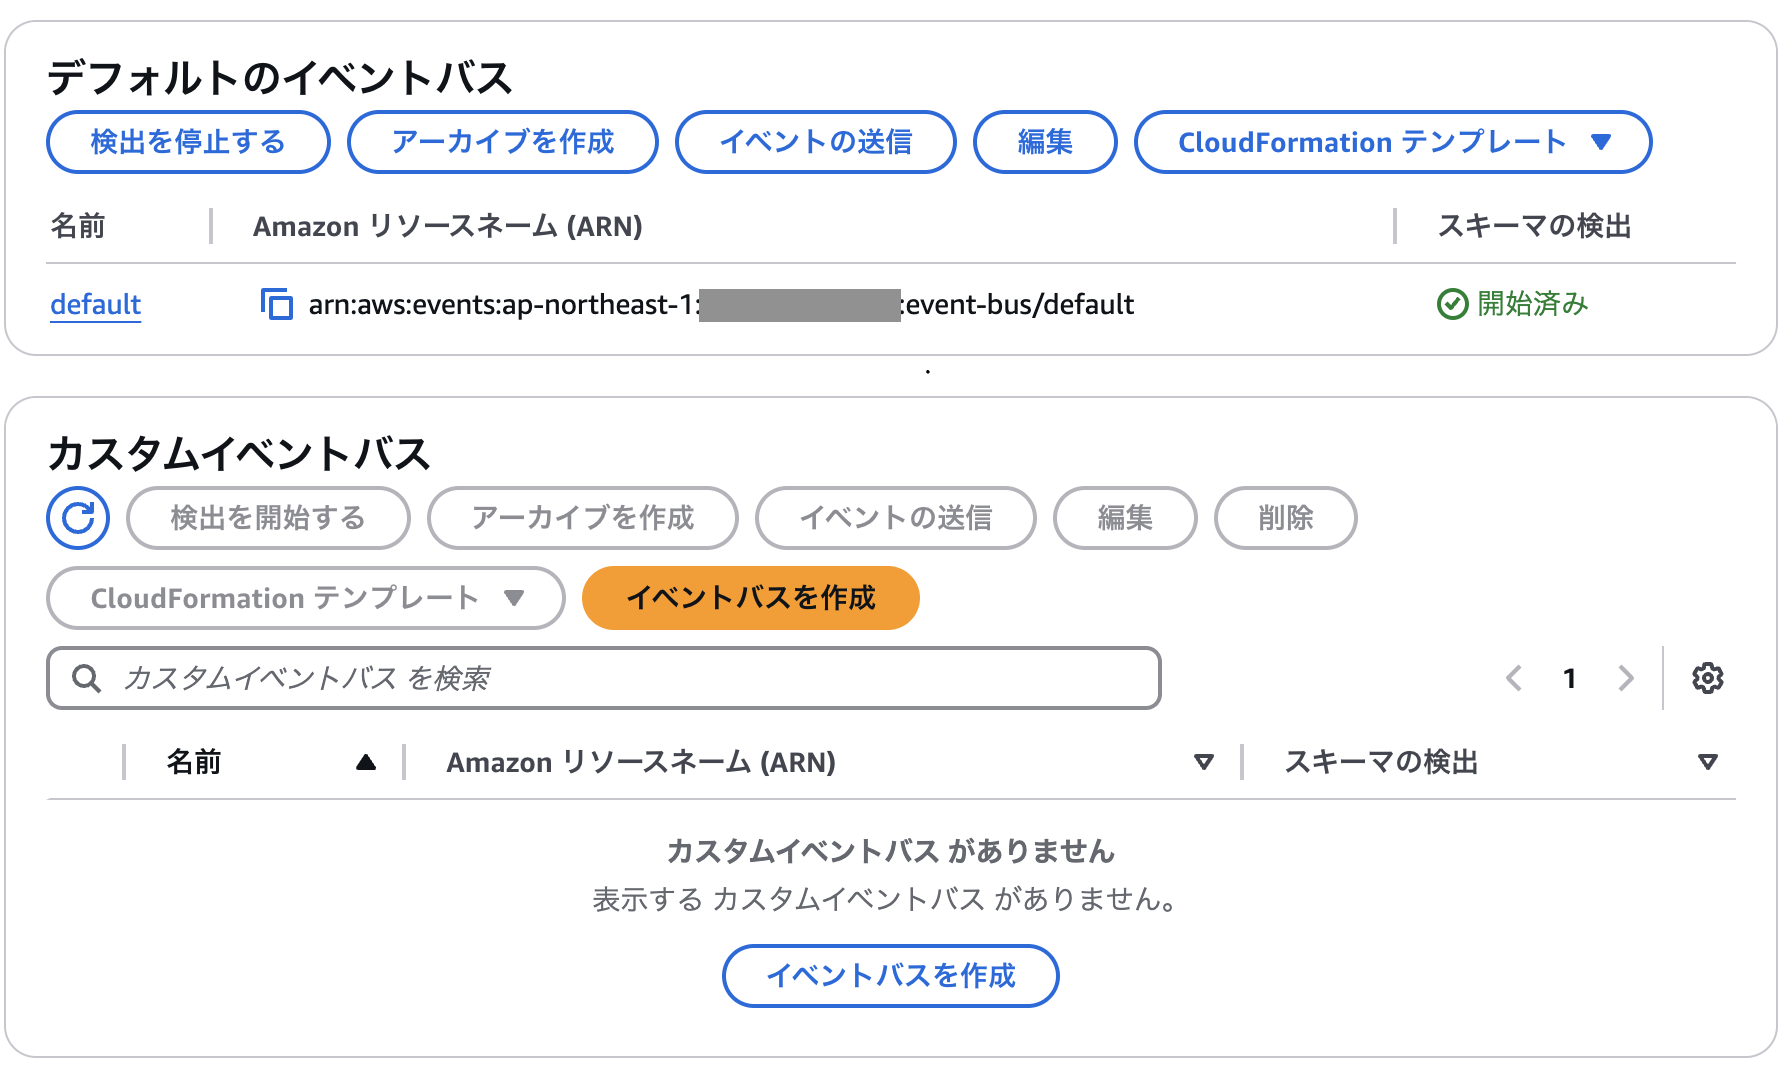Refresh the custom event bus list
The height and width of the screenshot is (1072, 1788).
coord(77,518)
